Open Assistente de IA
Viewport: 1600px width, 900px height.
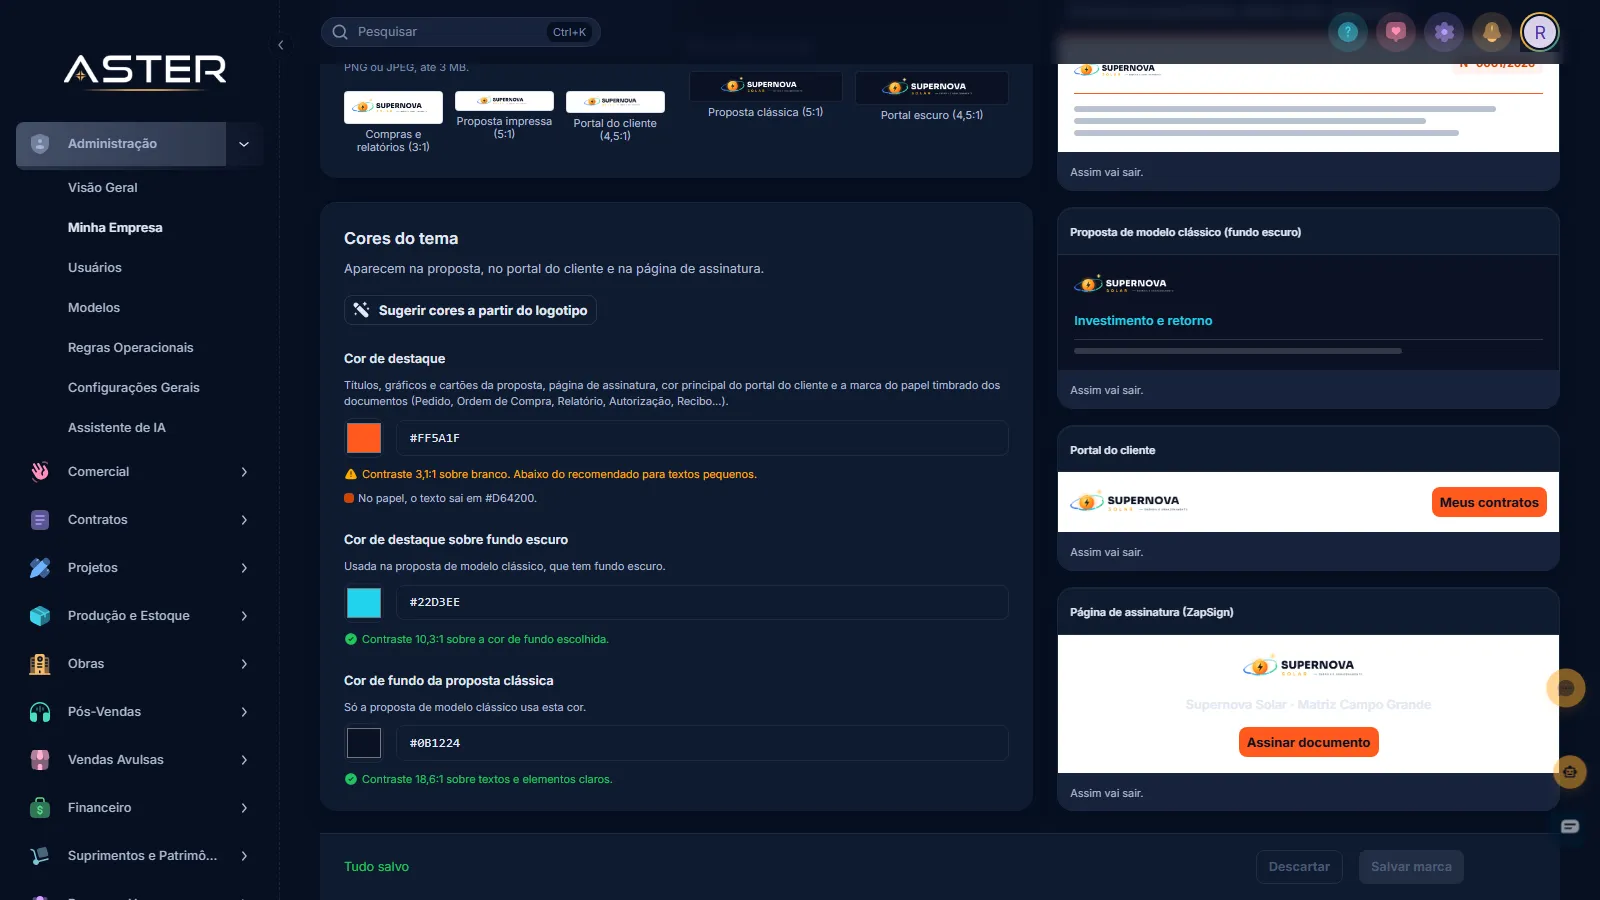coord(117,428)
